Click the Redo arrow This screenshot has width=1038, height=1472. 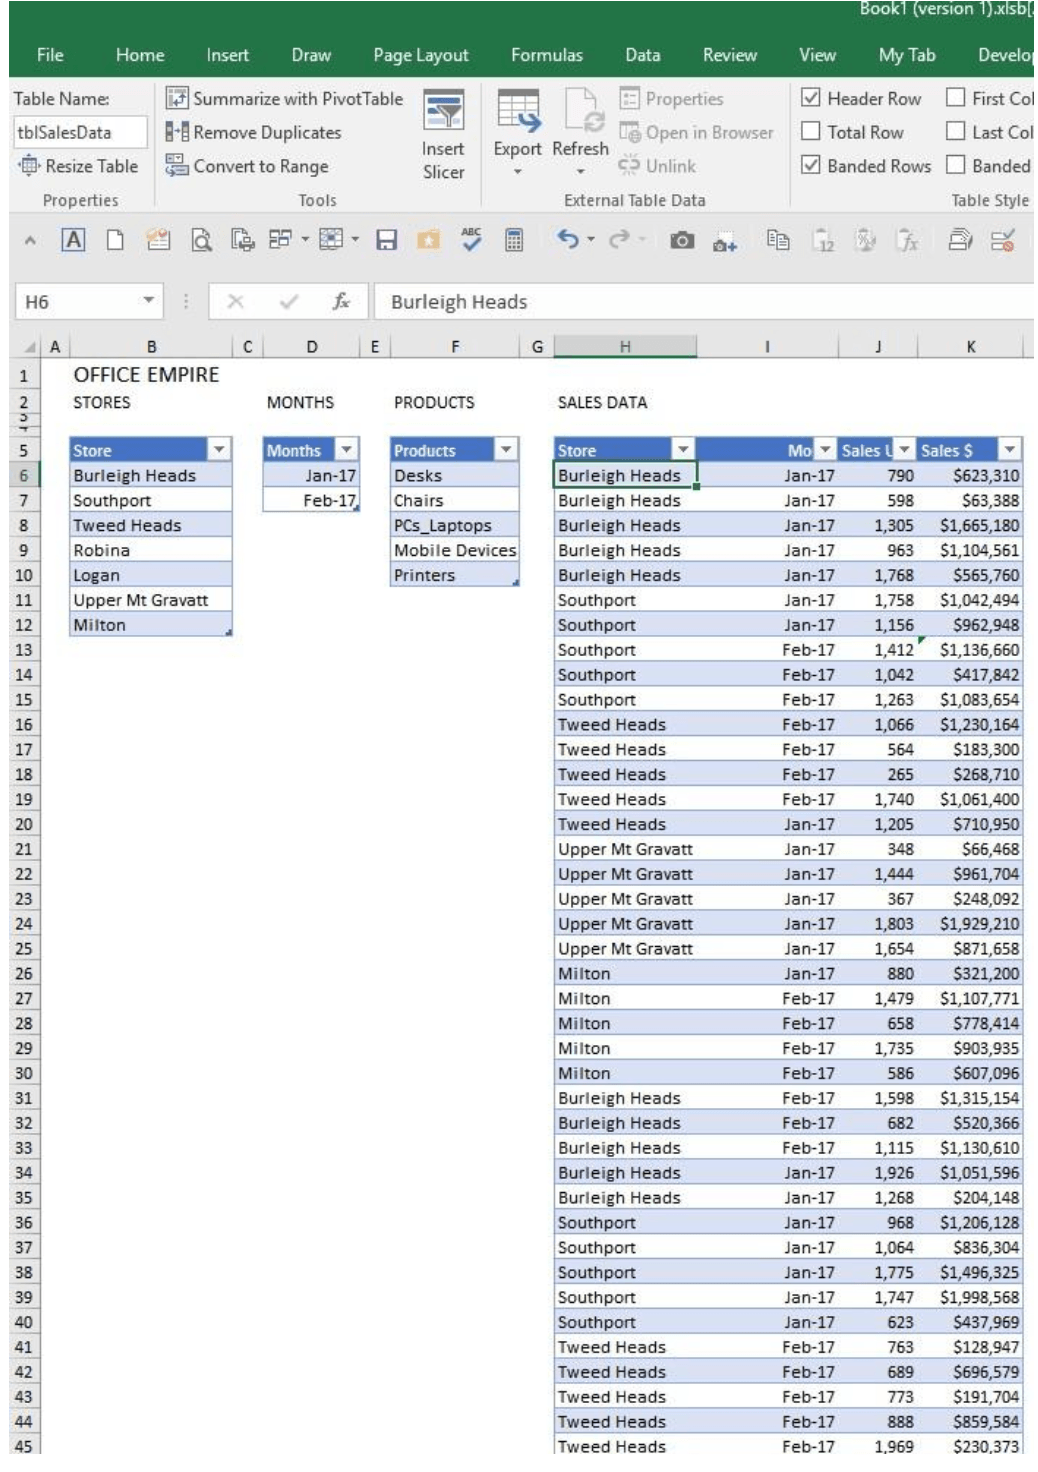click(619, 239)
